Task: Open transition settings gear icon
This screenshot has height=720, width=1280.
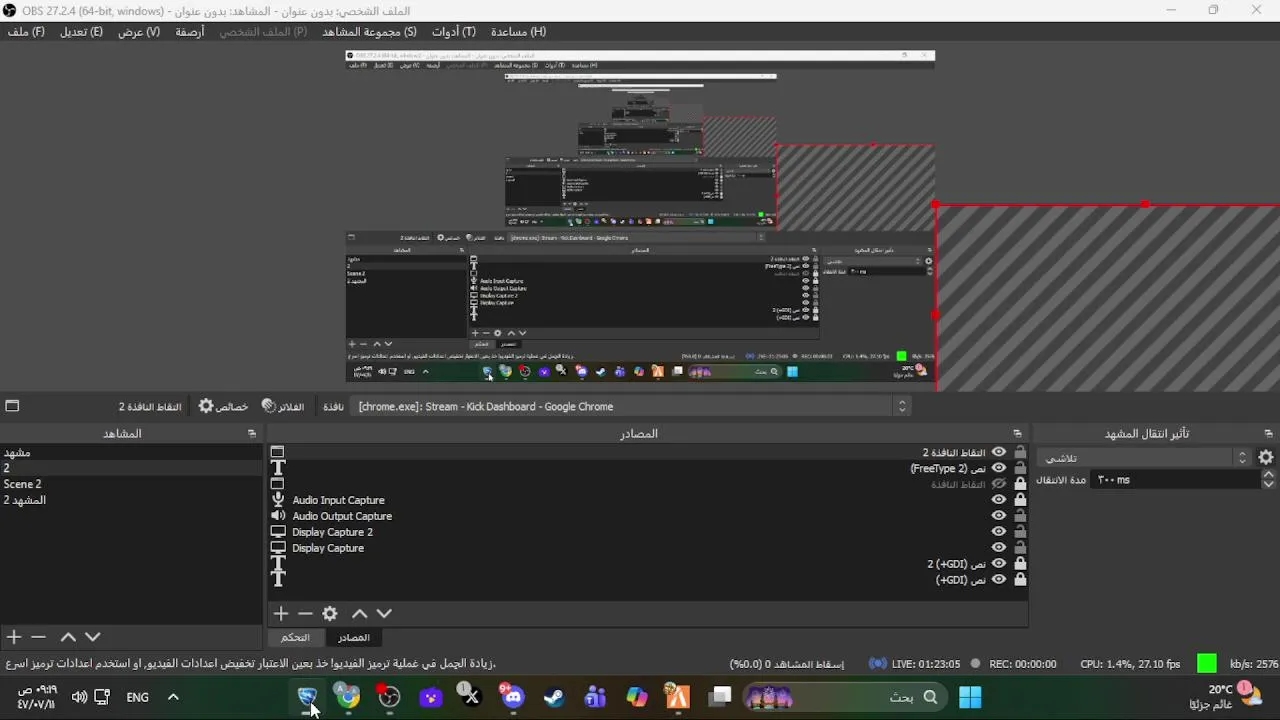Action: [1266, 457]
